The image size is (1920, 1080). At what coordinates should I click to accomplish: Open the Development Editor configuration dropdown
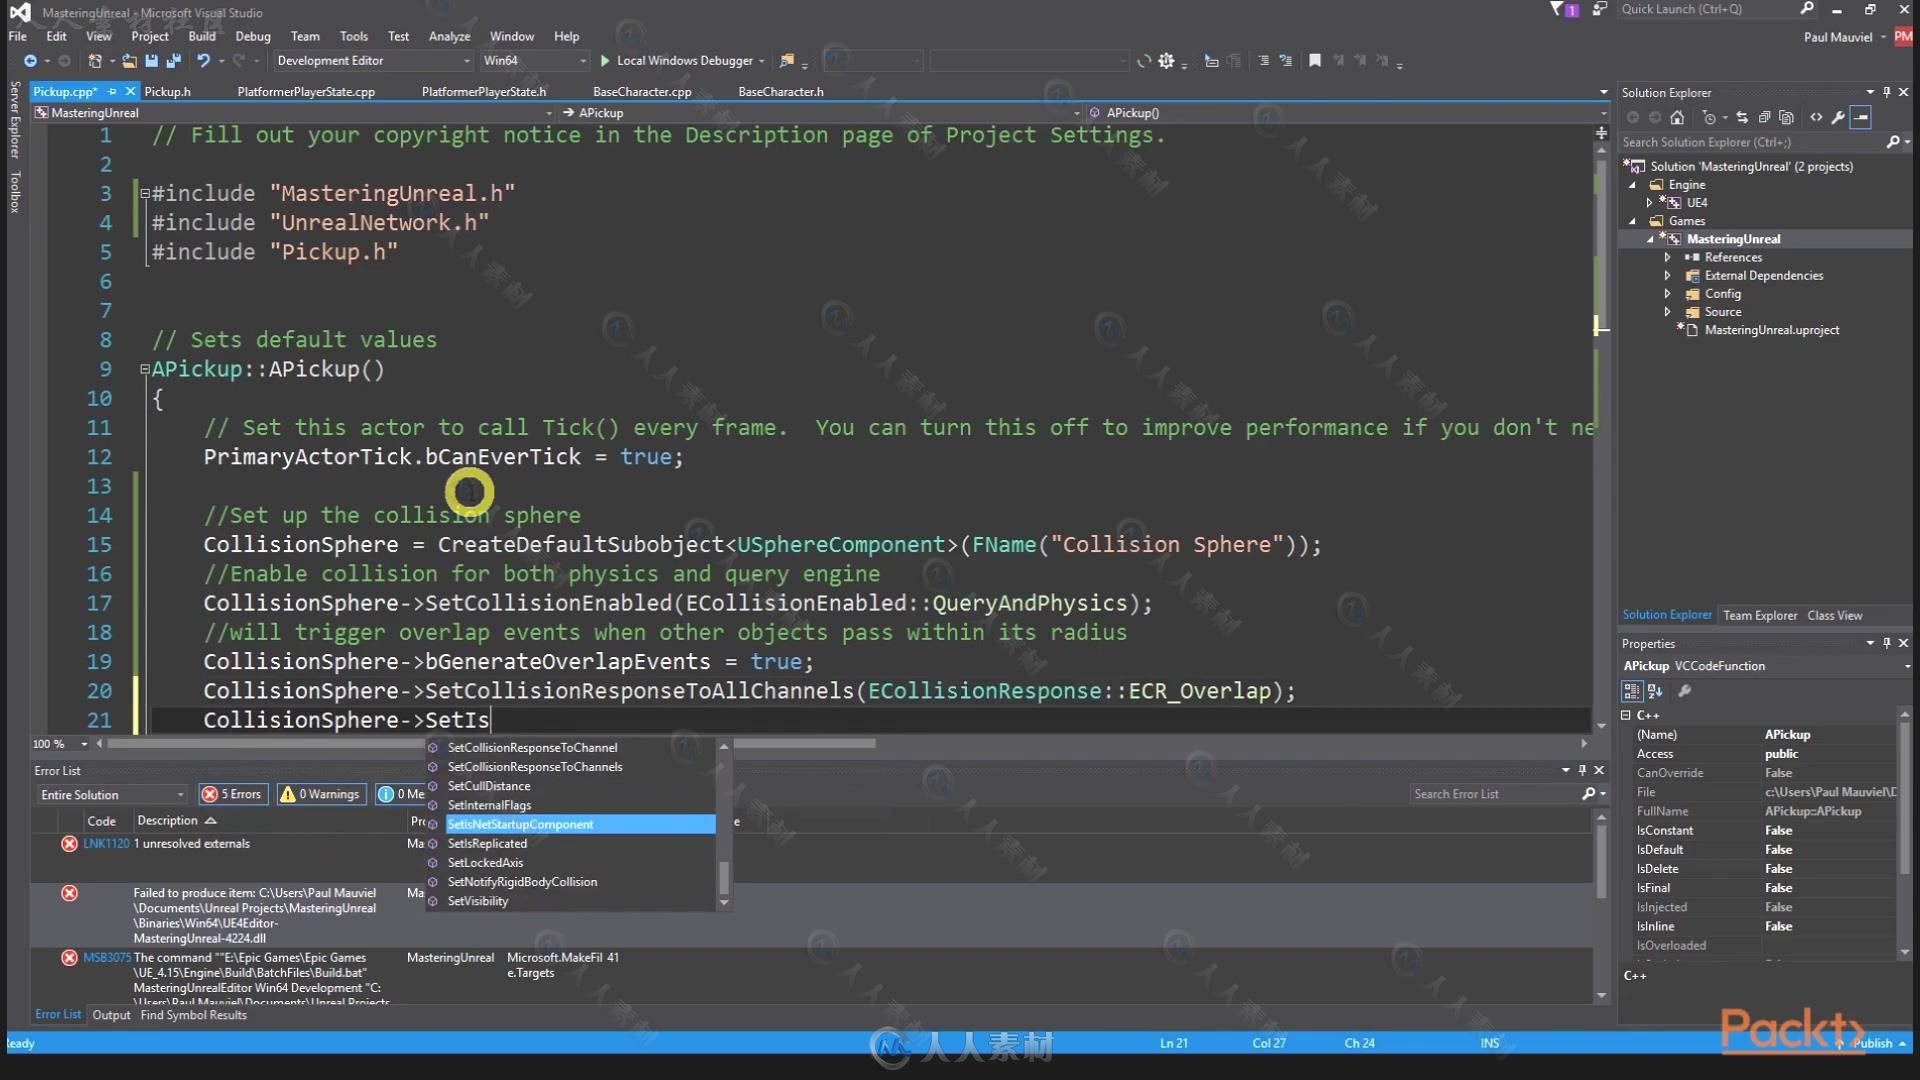click(x=372, y=61)
